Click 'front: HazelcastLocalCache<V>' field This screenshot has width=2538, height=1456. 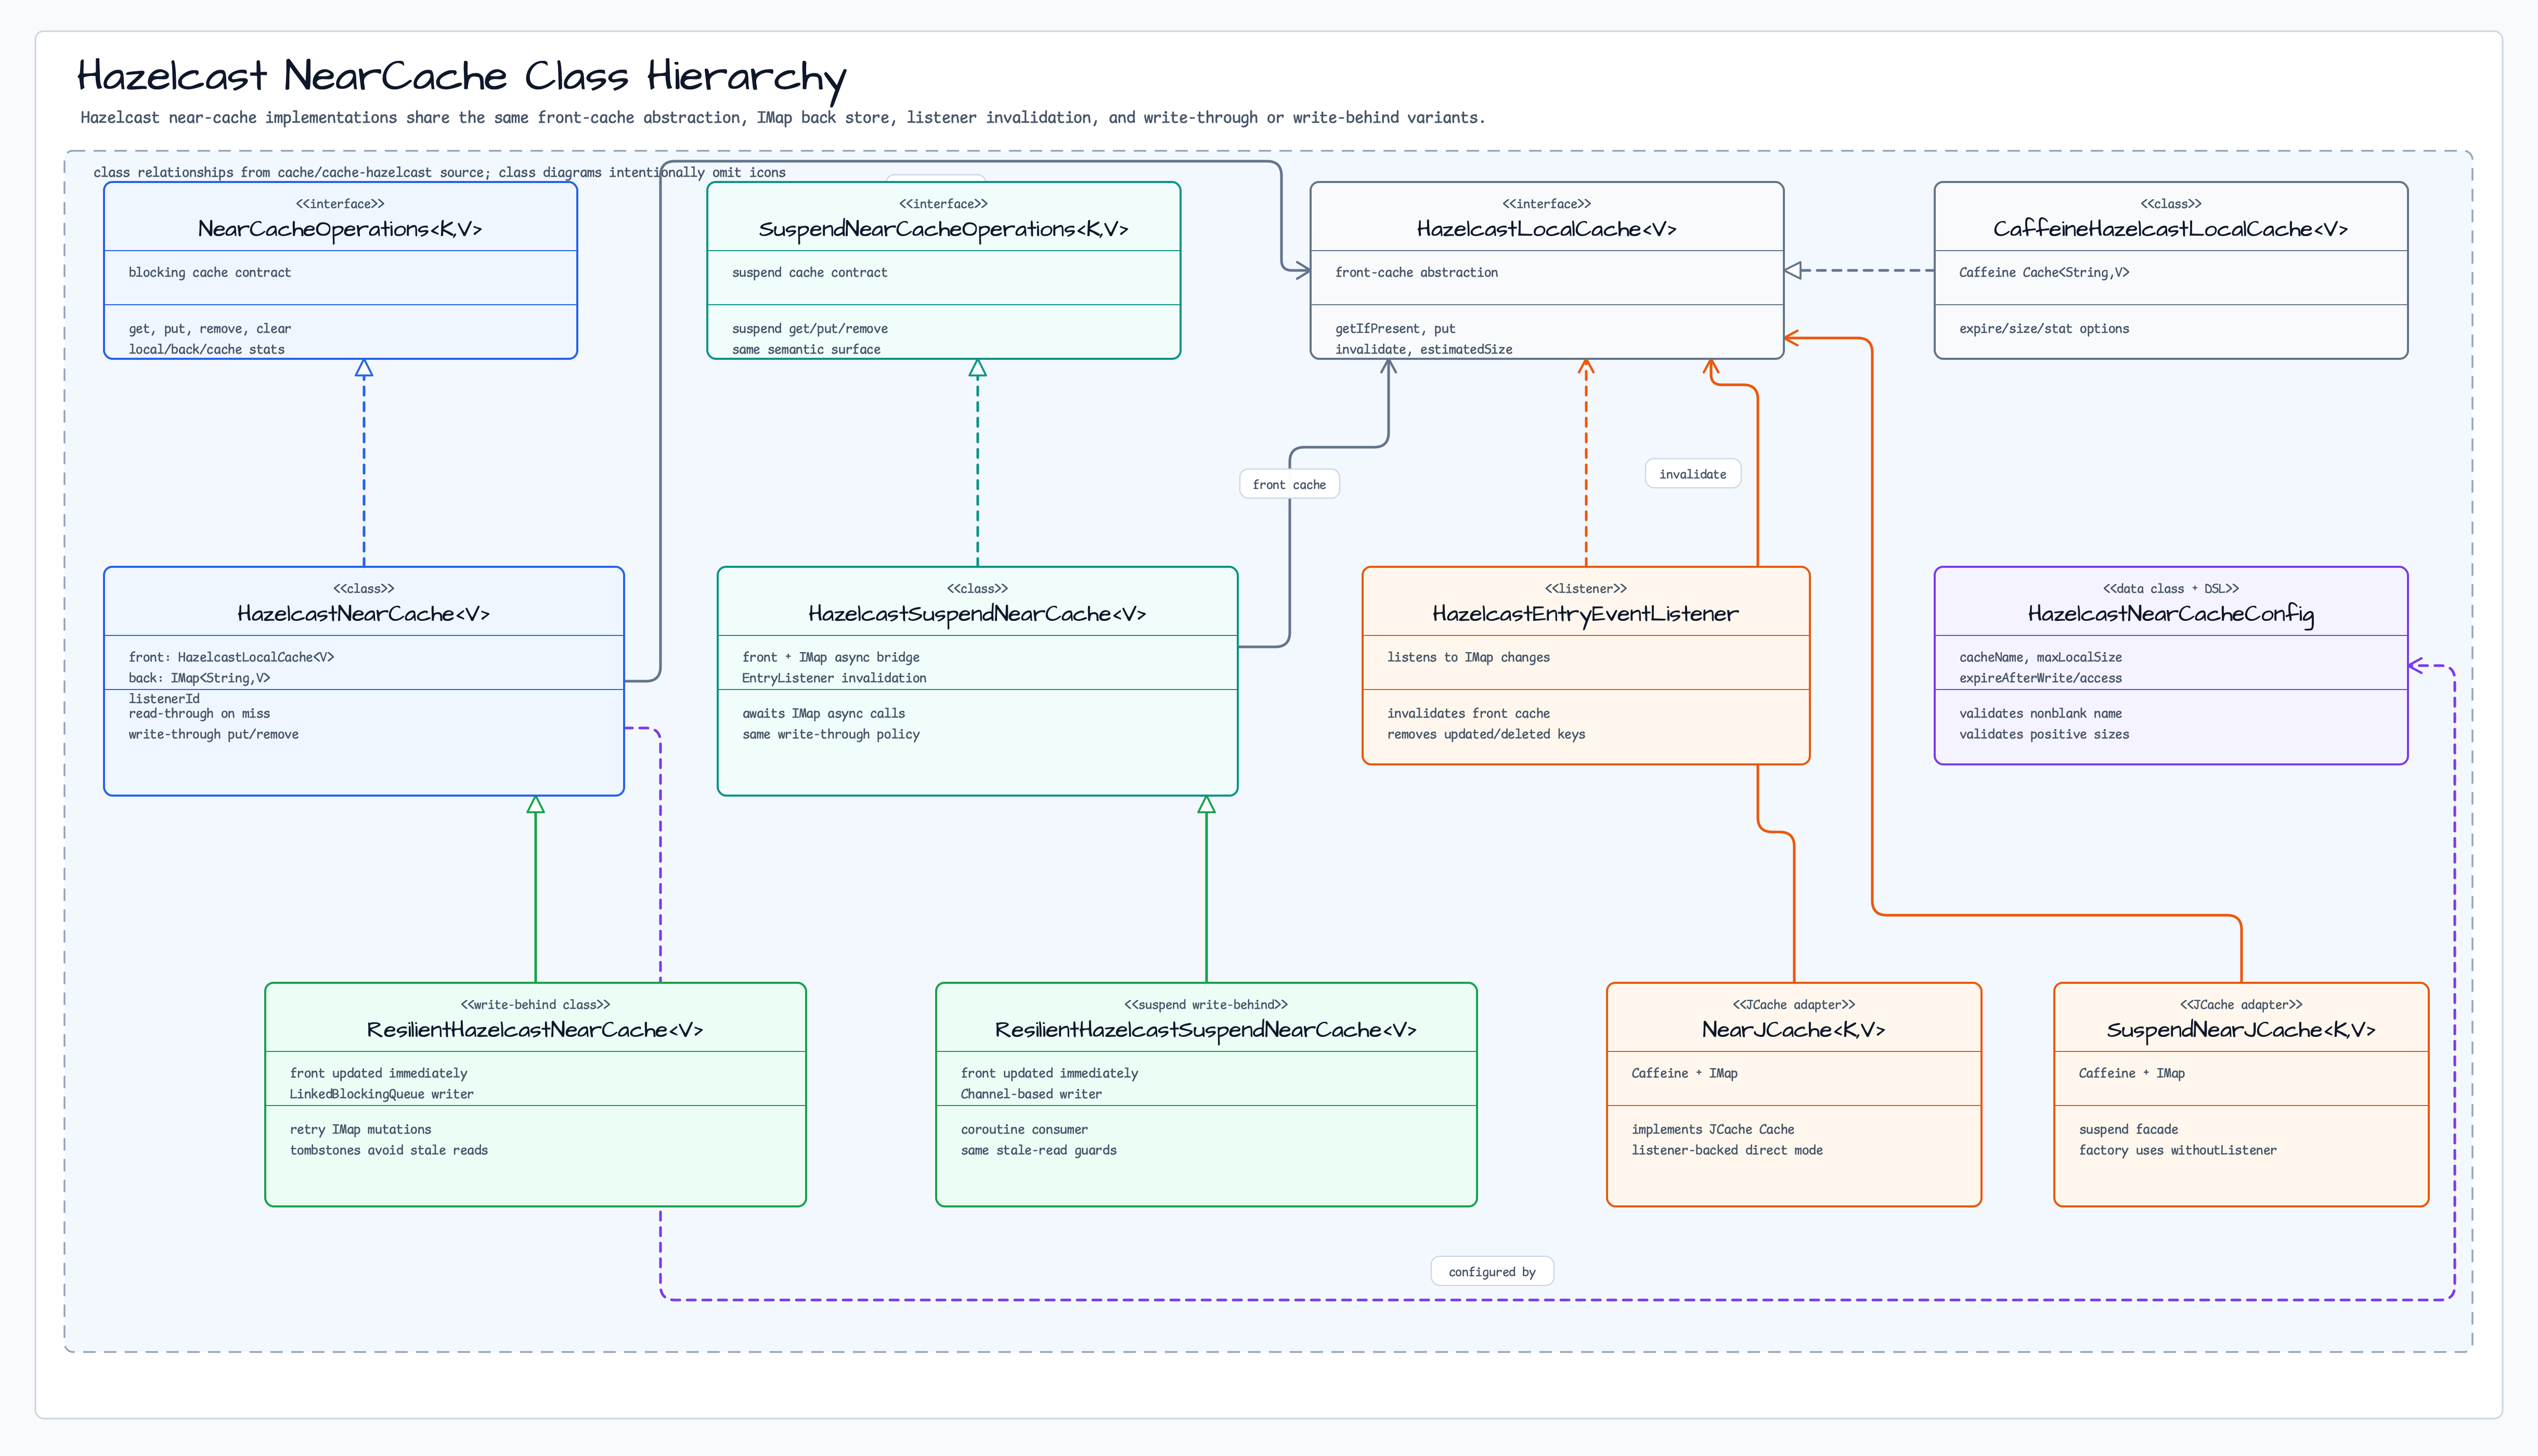231,657
